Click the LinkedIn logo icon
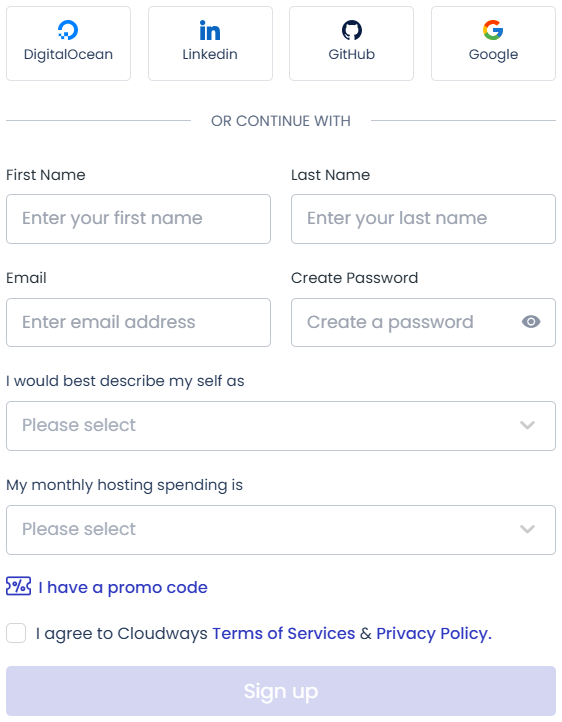The width and height of the screenshot is (562, 722). tap(210, 31)
